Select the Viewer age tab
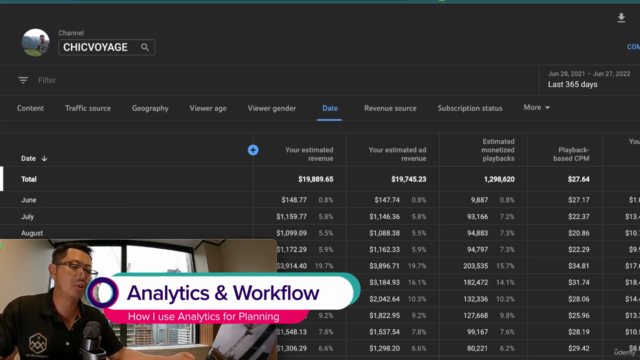The height and width of the screenshot is (360, 640). (x=208, y=108)
